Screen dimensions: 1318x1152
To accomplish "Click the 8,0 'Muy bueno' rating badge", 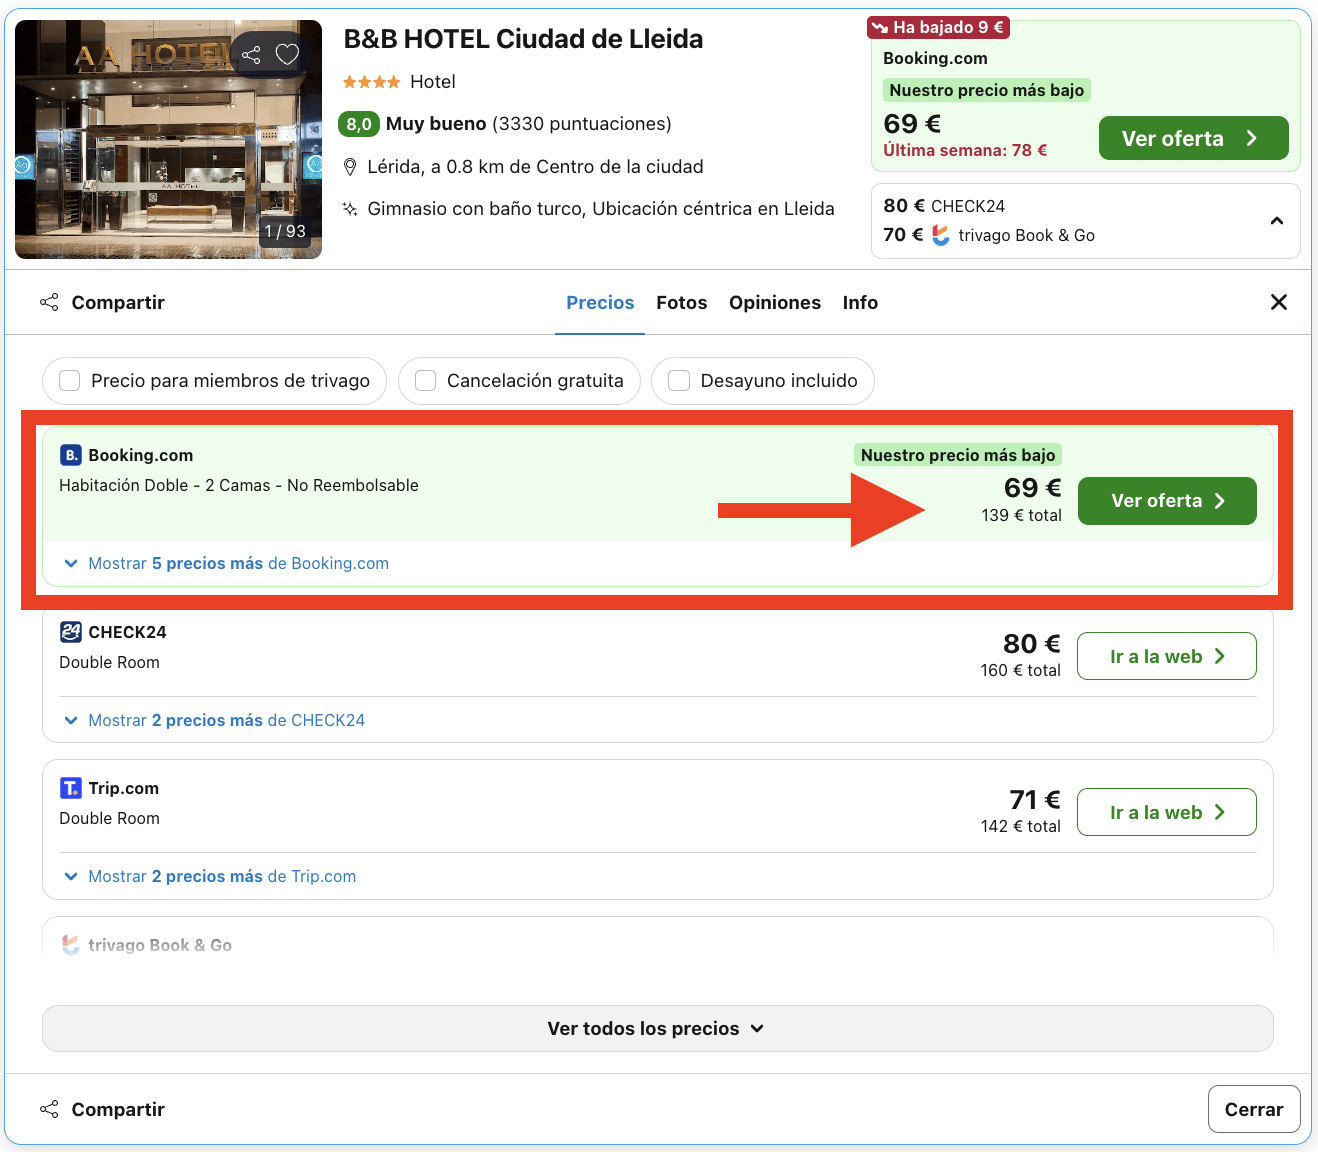I will 359,124.
